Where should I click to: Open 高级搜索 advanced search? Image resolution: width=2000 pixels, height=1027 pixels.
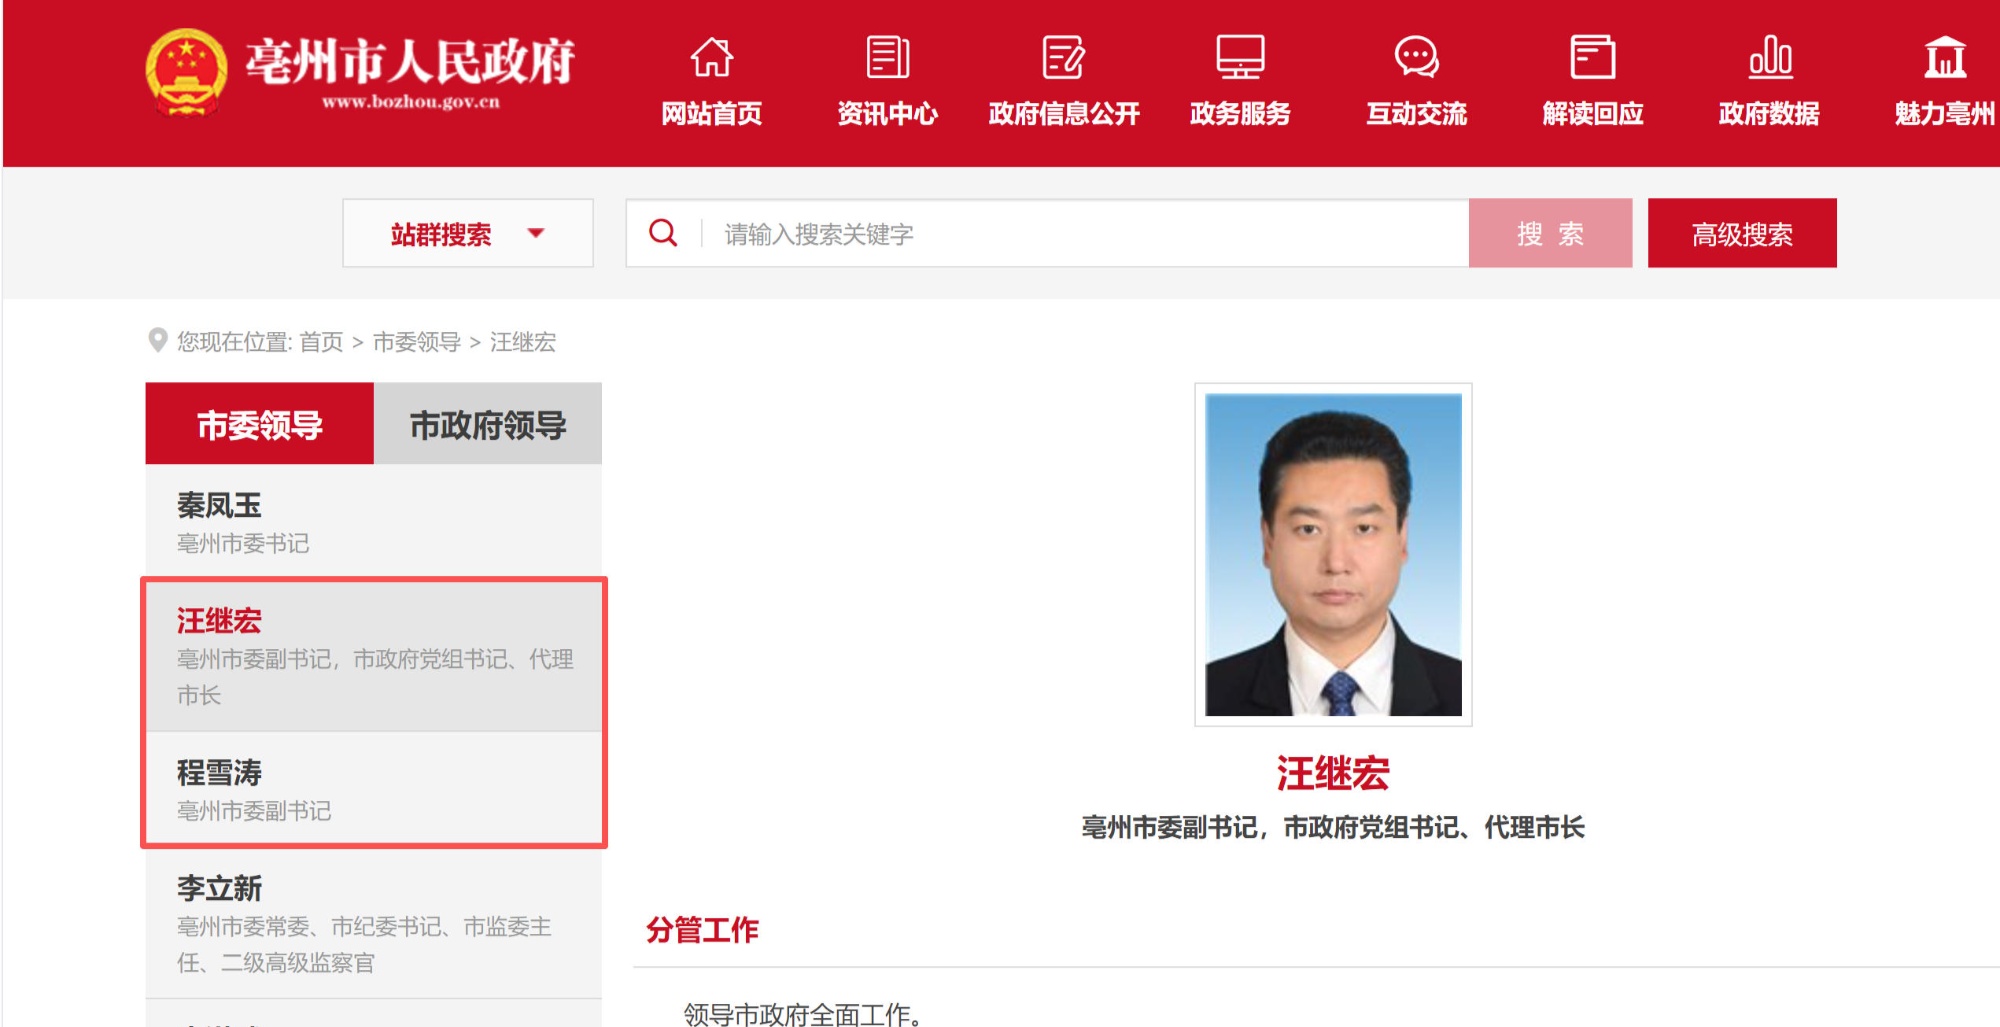pos(1741,233)
